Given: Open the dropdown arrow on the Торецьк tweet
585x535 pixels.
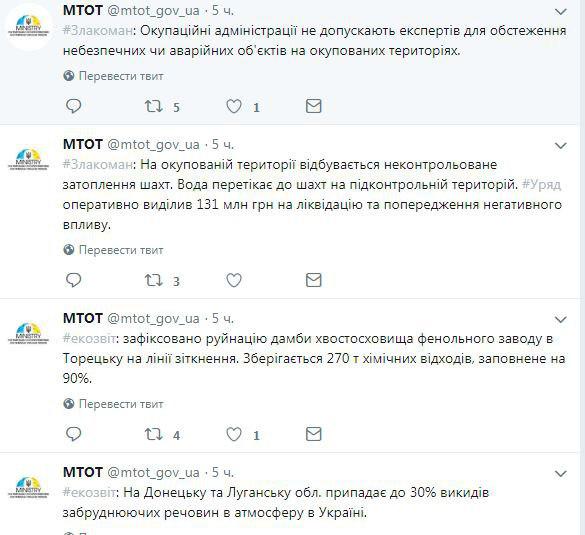Looking at the screenshot, I should point(561,320).
